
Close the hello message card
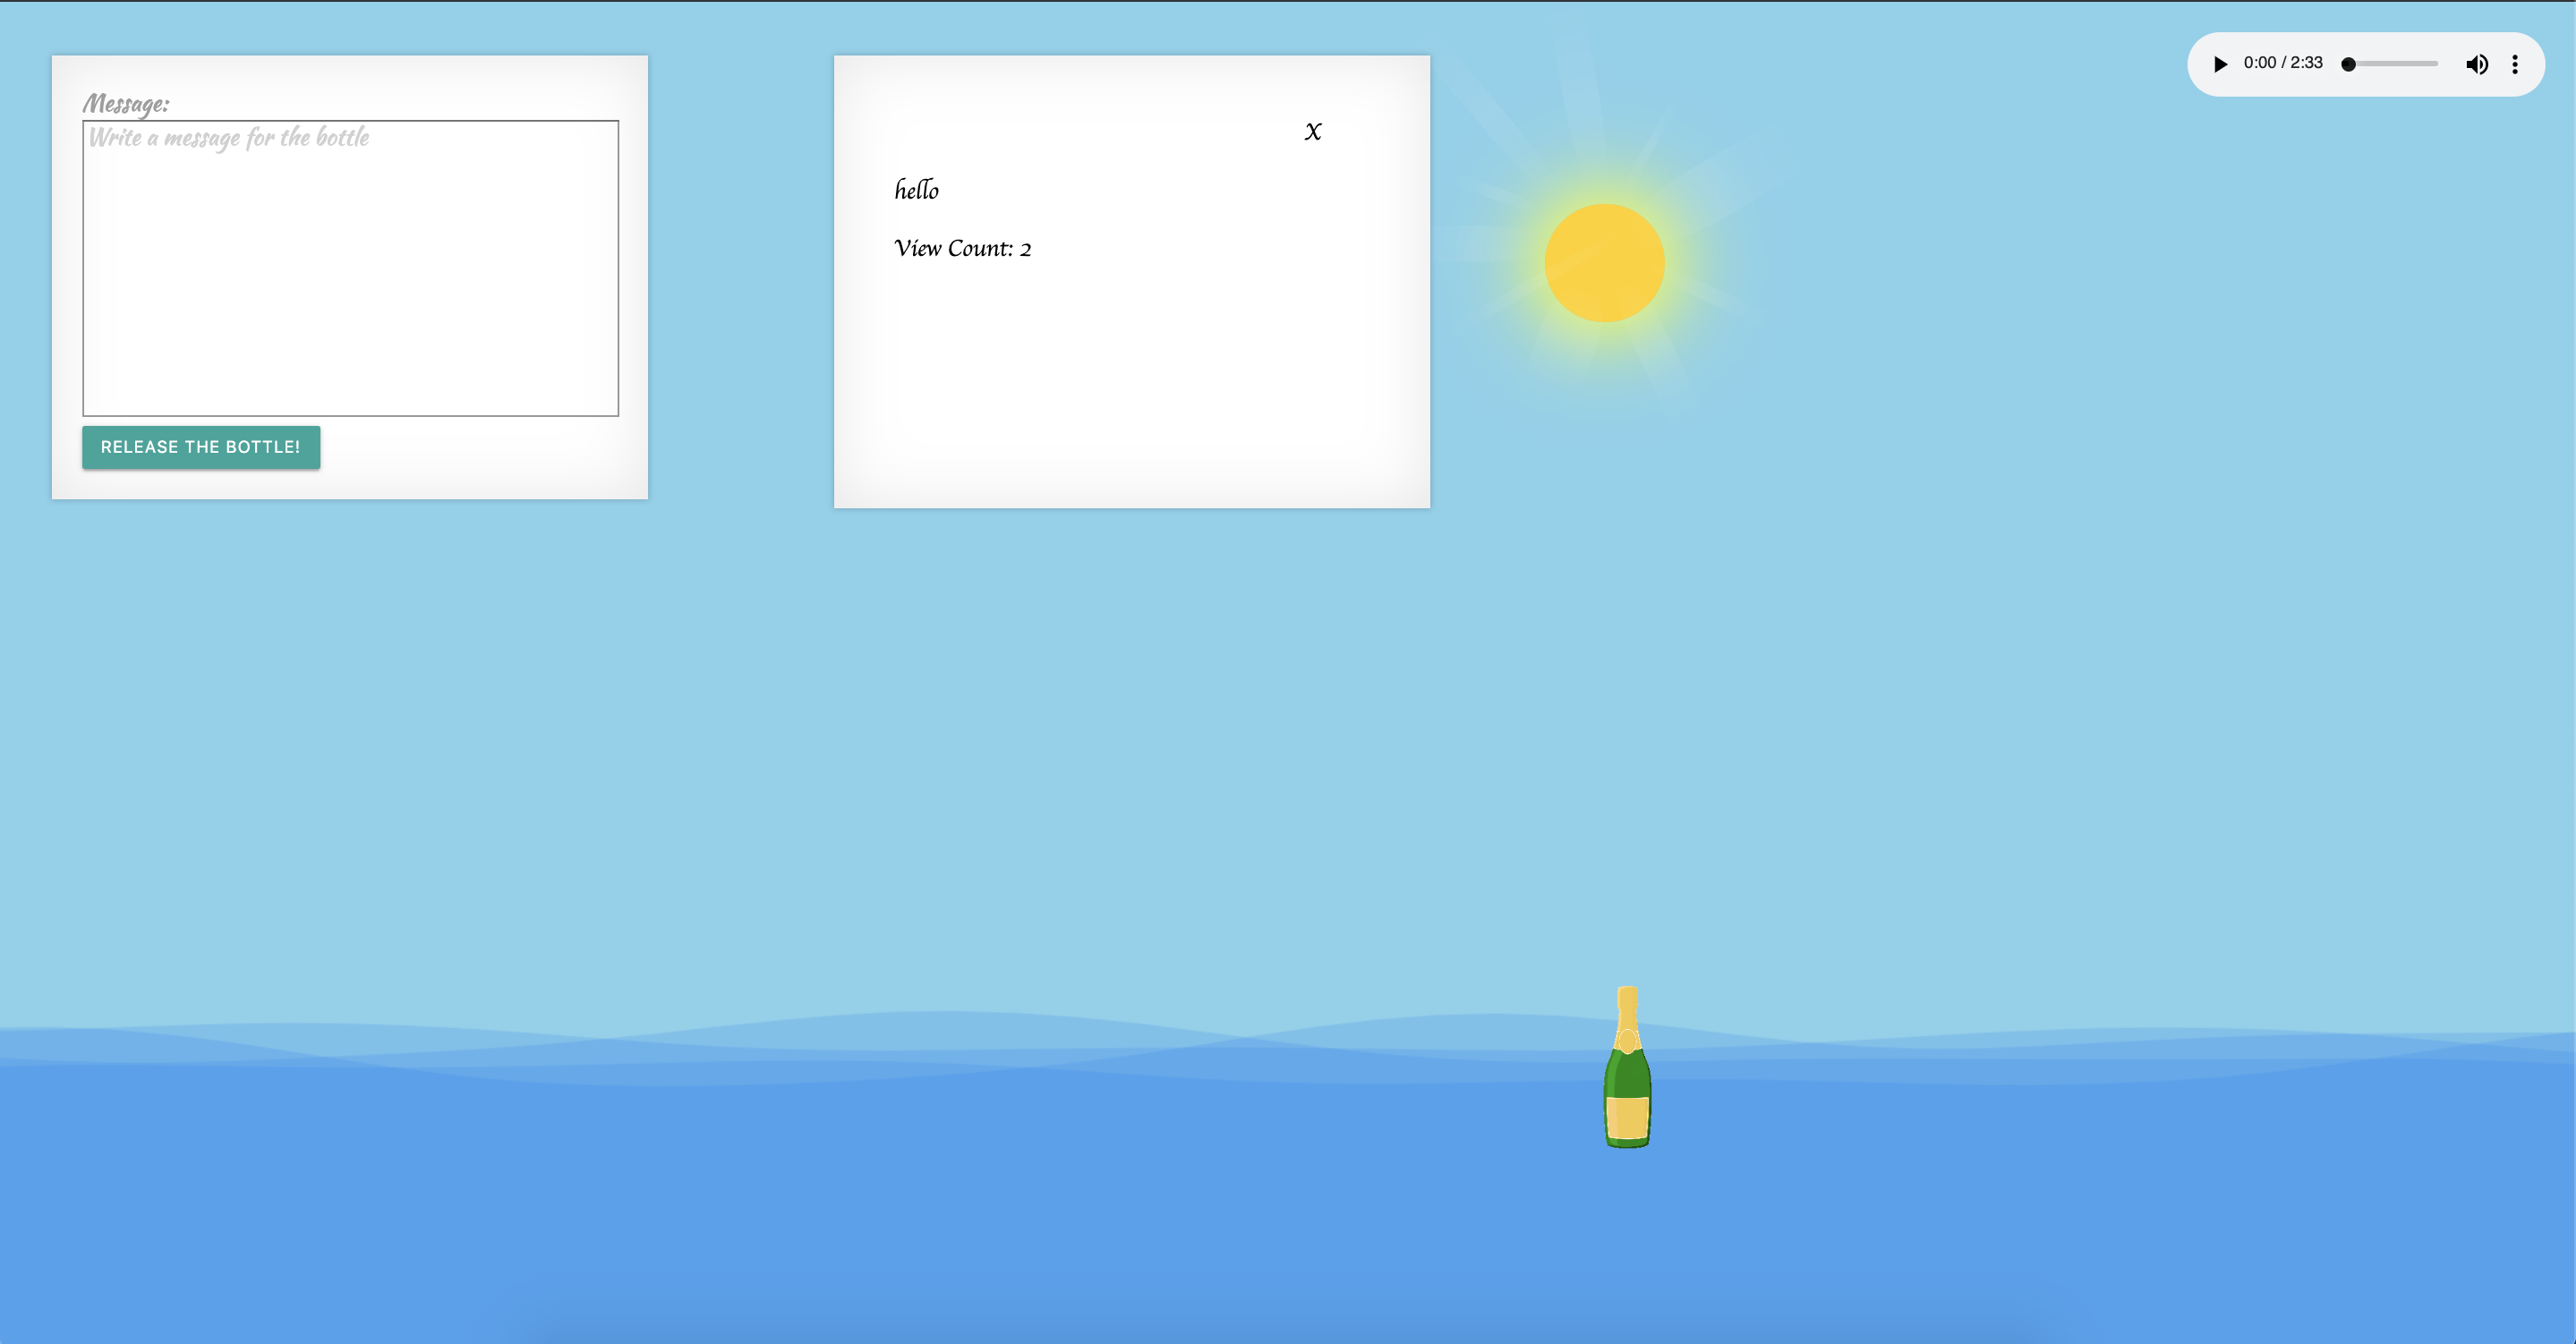1313,131
